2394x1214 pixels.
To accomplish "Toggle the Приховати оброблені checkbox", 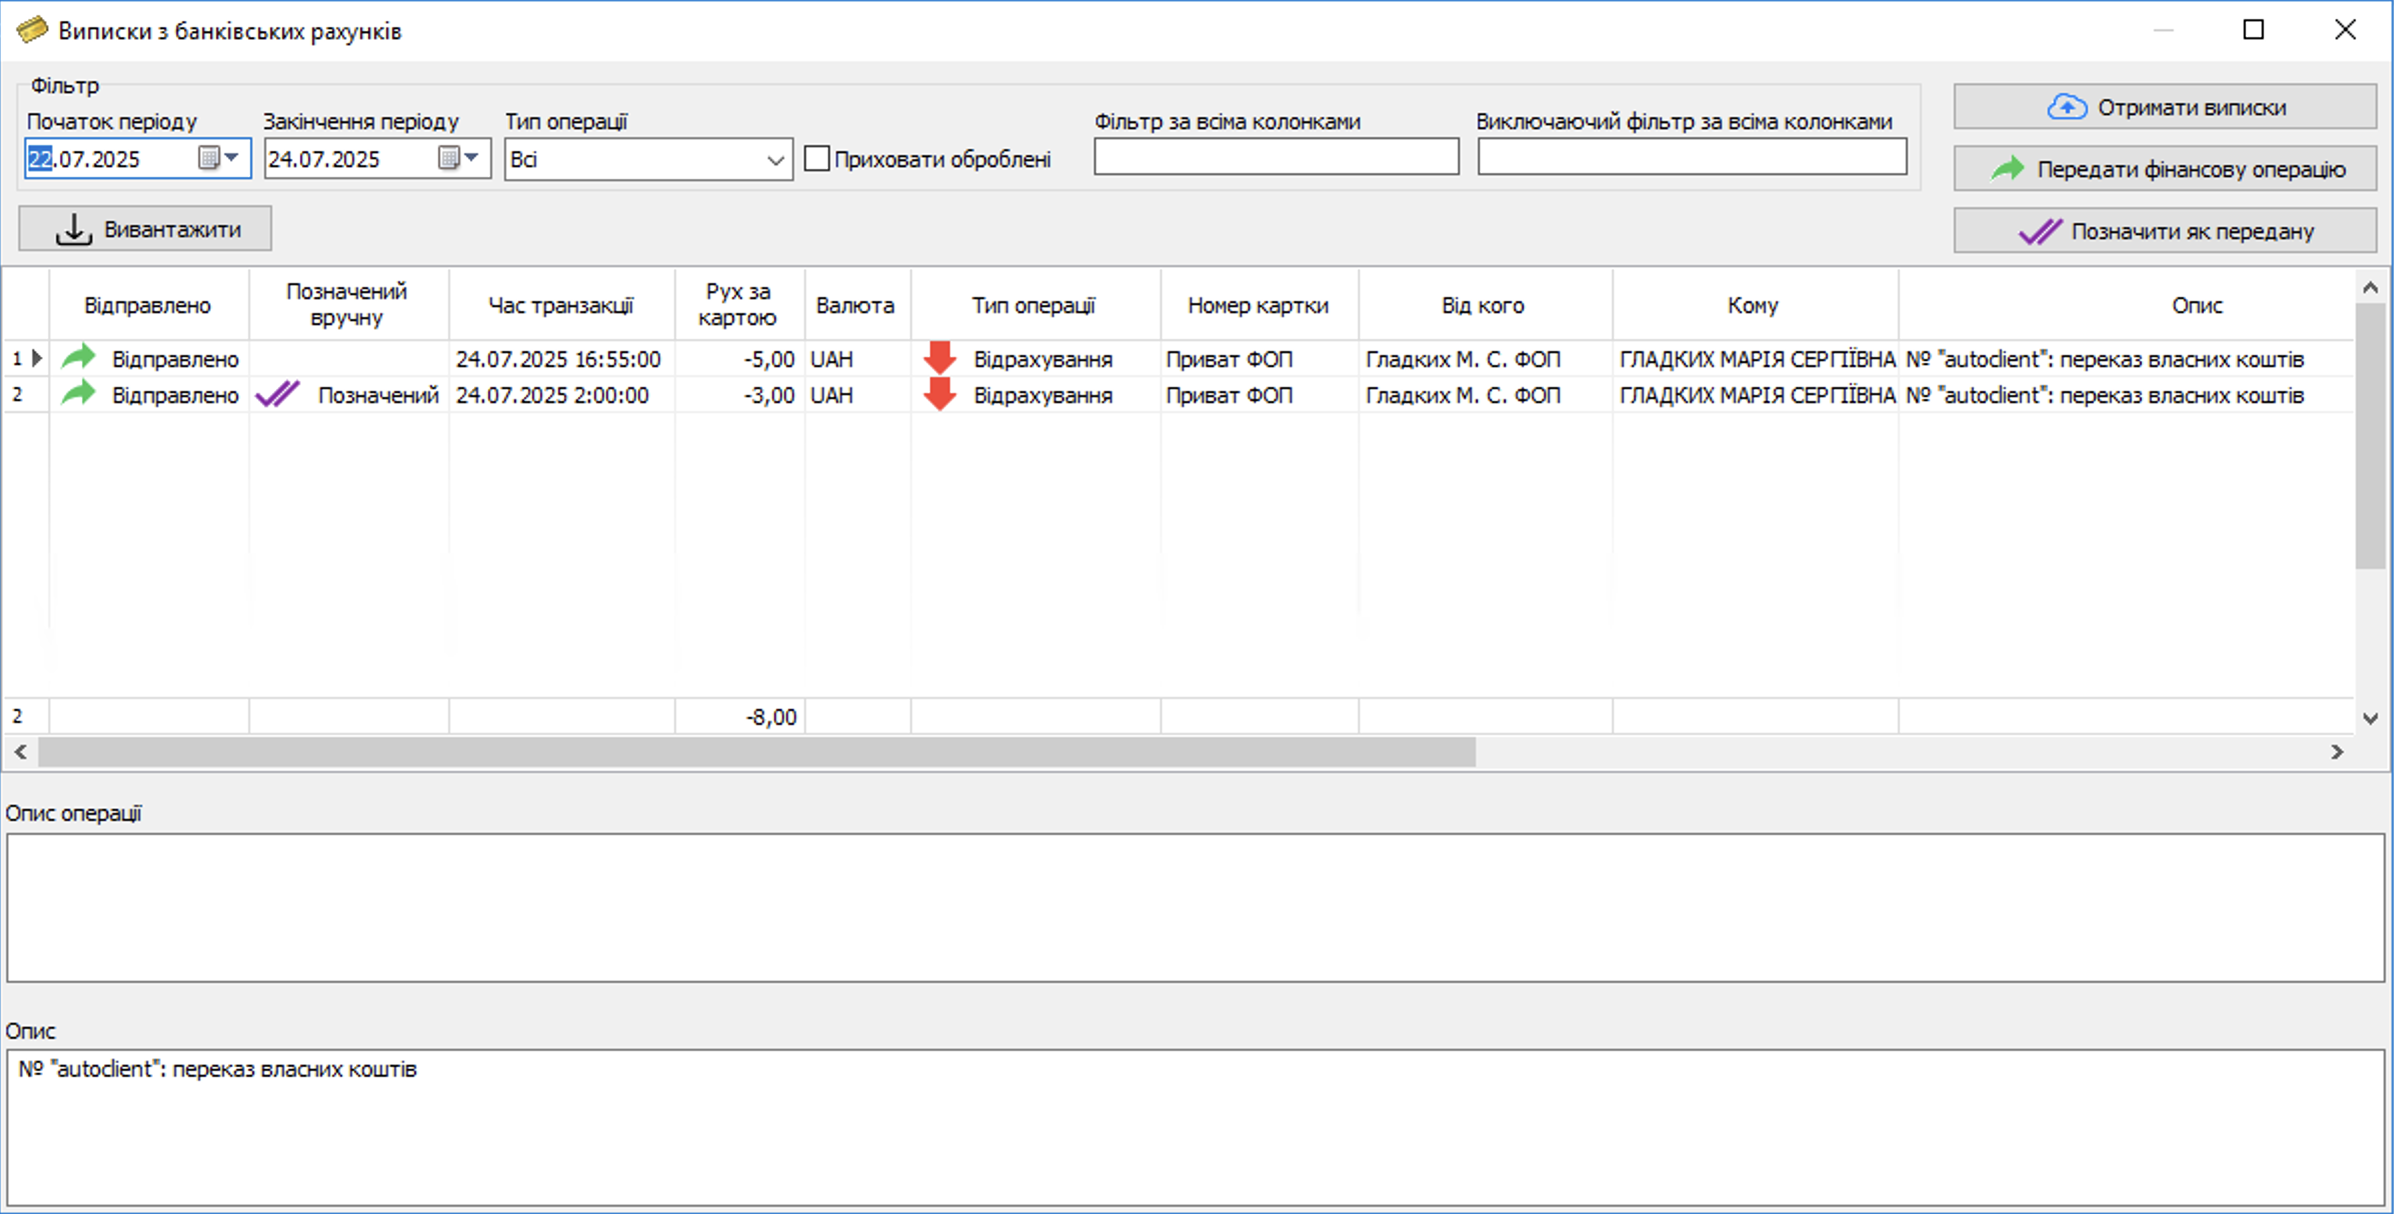I will click(x=817, y=159).
